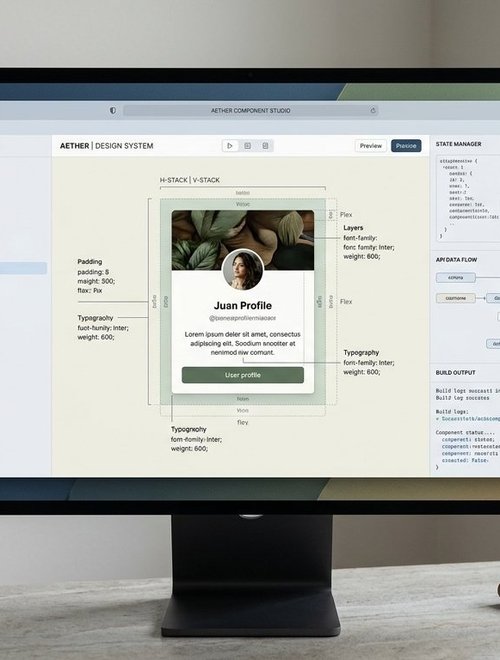Click the reload icon in the address bar
The image size is (500, 660).
point(373,110)
